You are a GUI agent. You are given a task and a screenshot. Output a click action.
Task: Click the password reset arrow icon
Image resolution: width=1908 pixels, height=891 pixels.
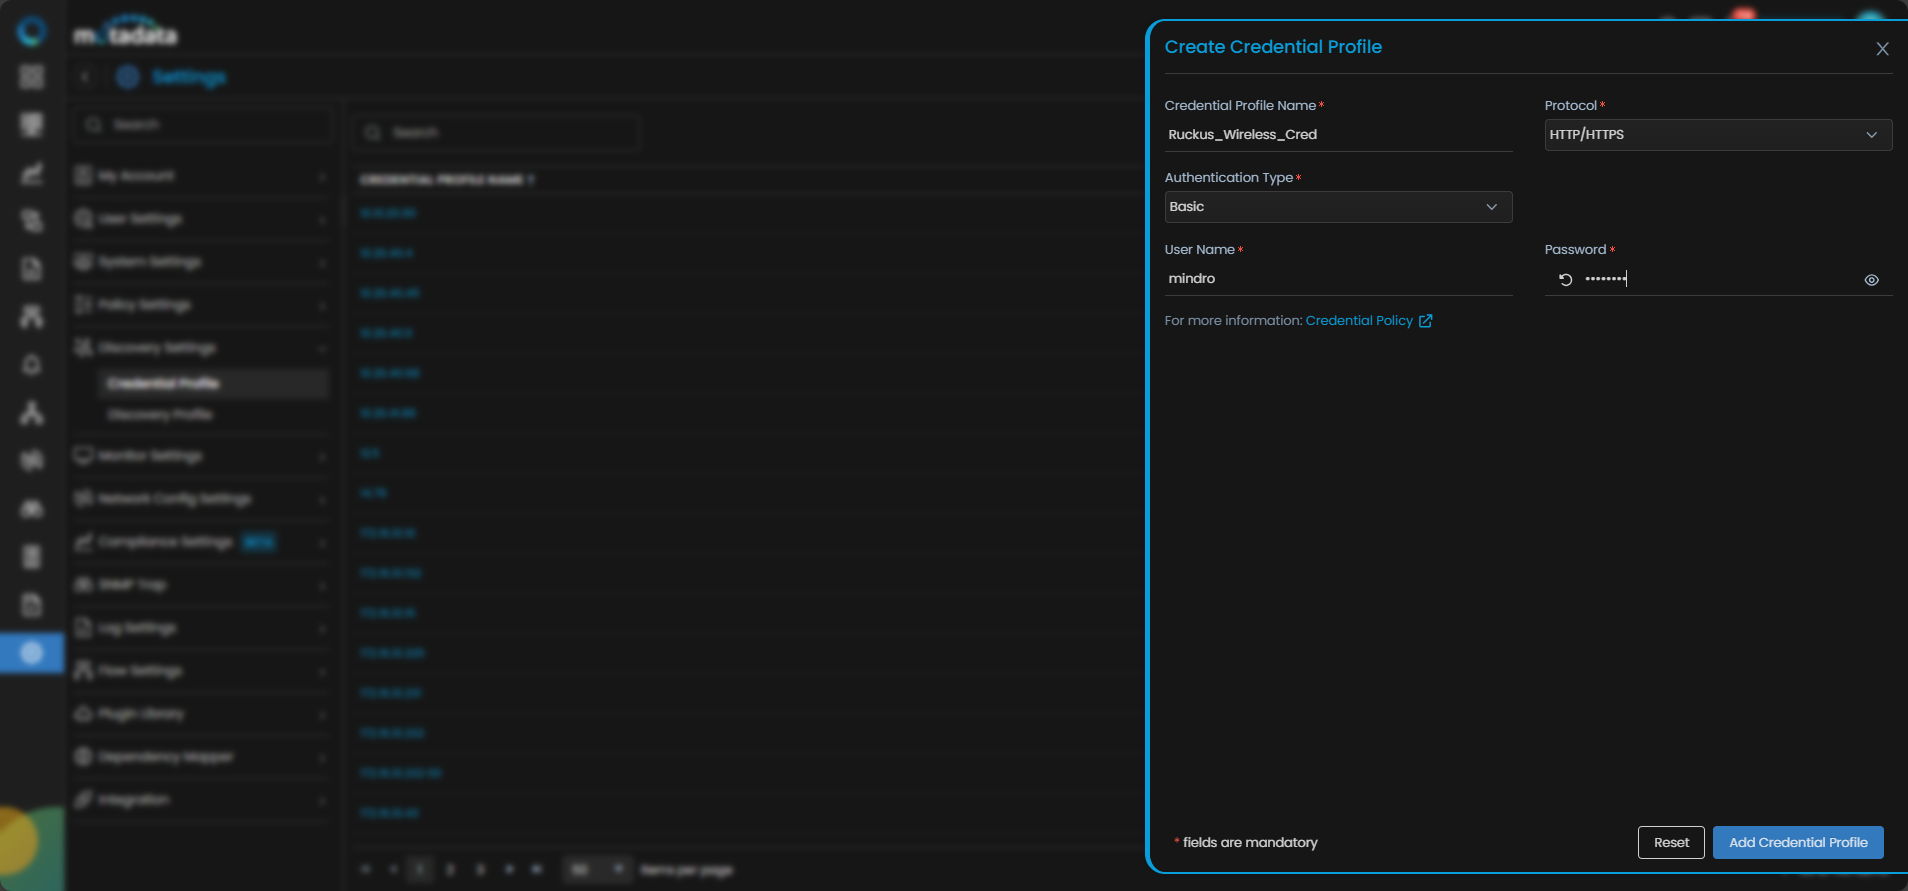pyautogui.click(x=1565, y=280)
